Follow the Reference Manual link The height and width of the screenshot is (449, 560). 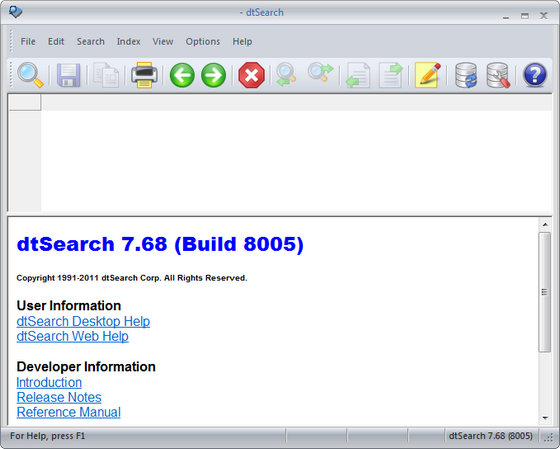click(69, 412)
